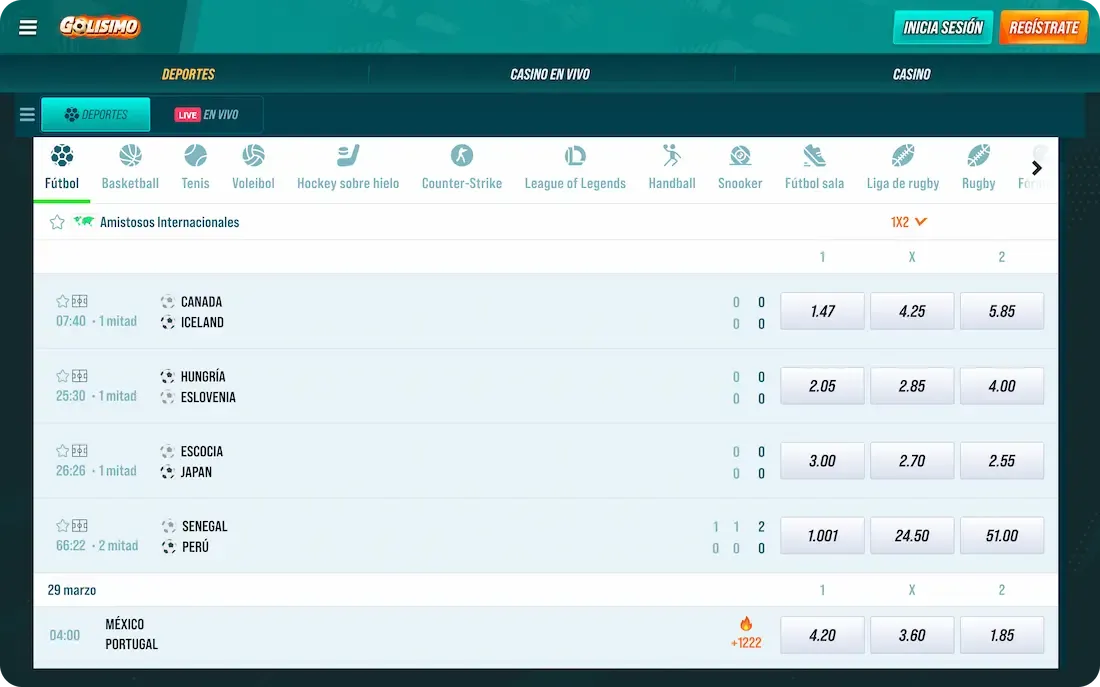Bet on Escocia win at 3.00

(x=822, y=460)
